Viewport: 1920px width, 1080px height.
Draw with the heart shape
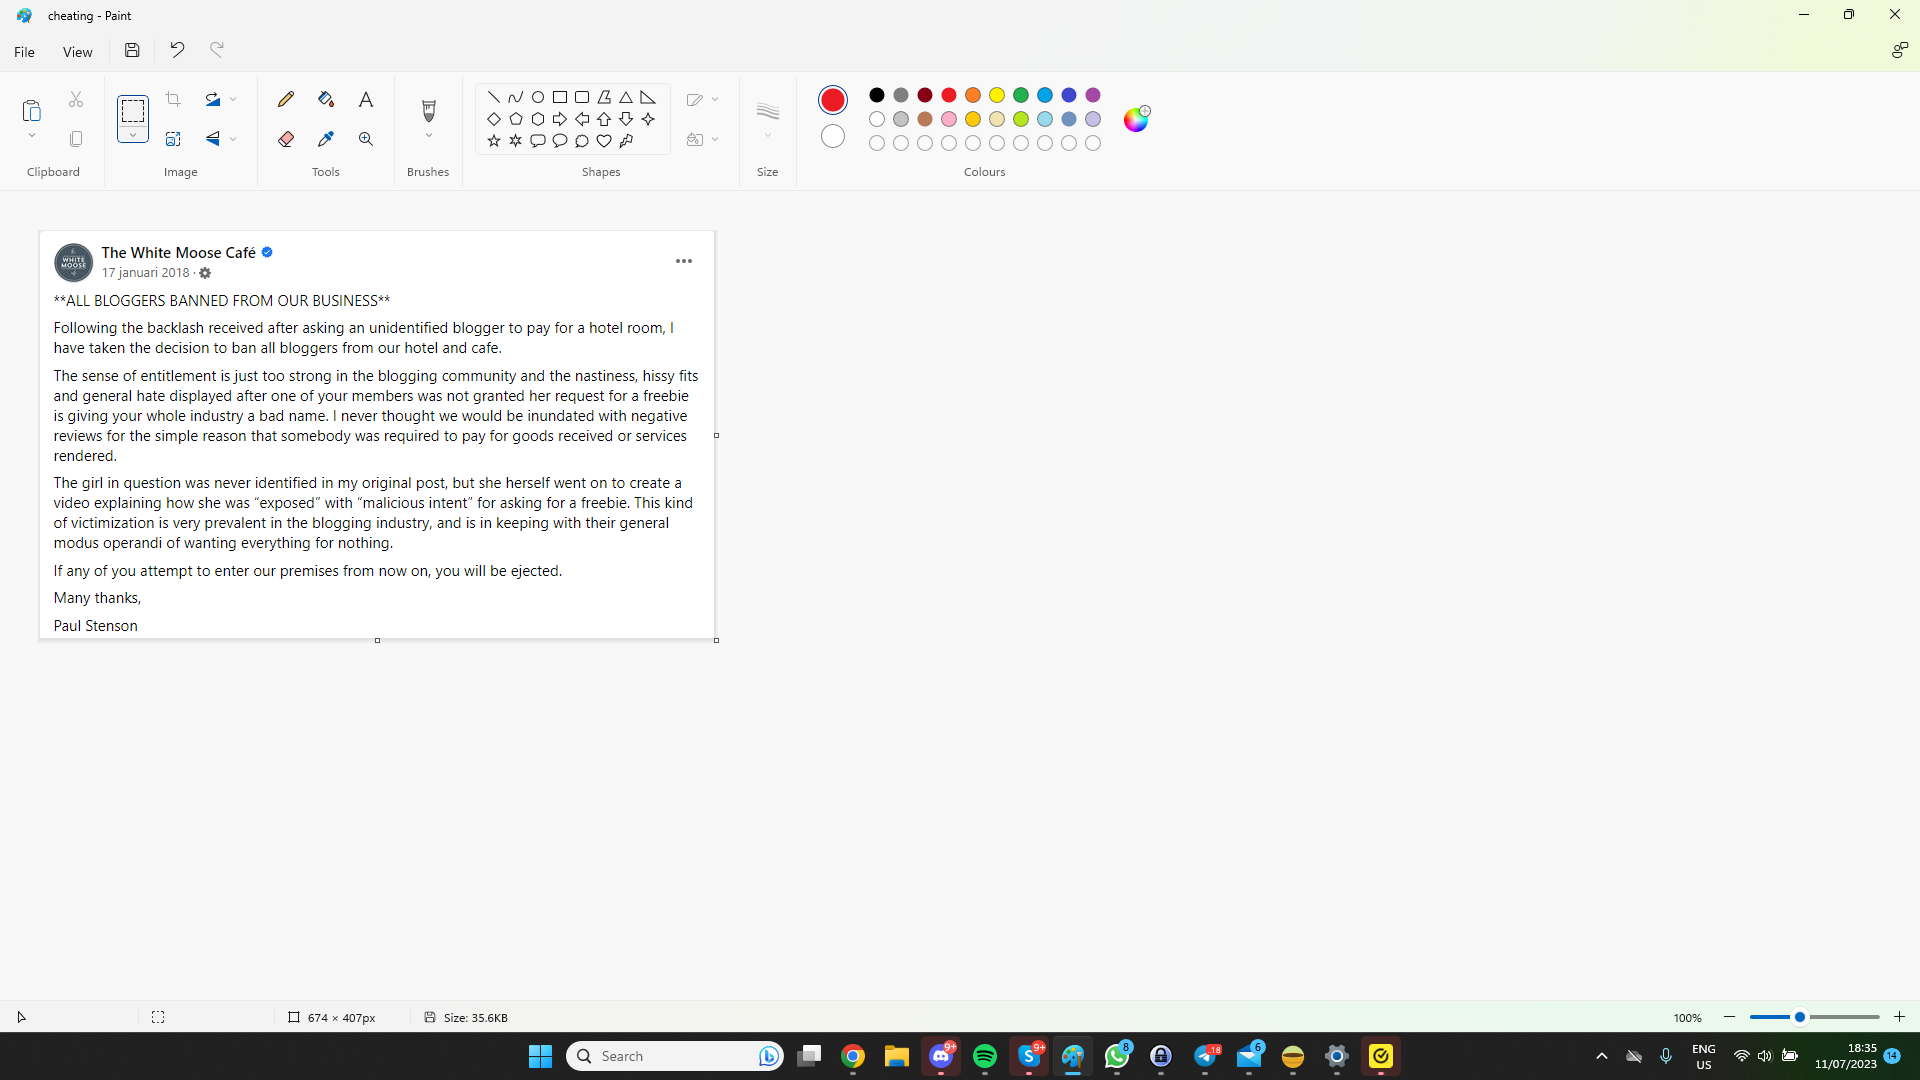click(604, 141)
